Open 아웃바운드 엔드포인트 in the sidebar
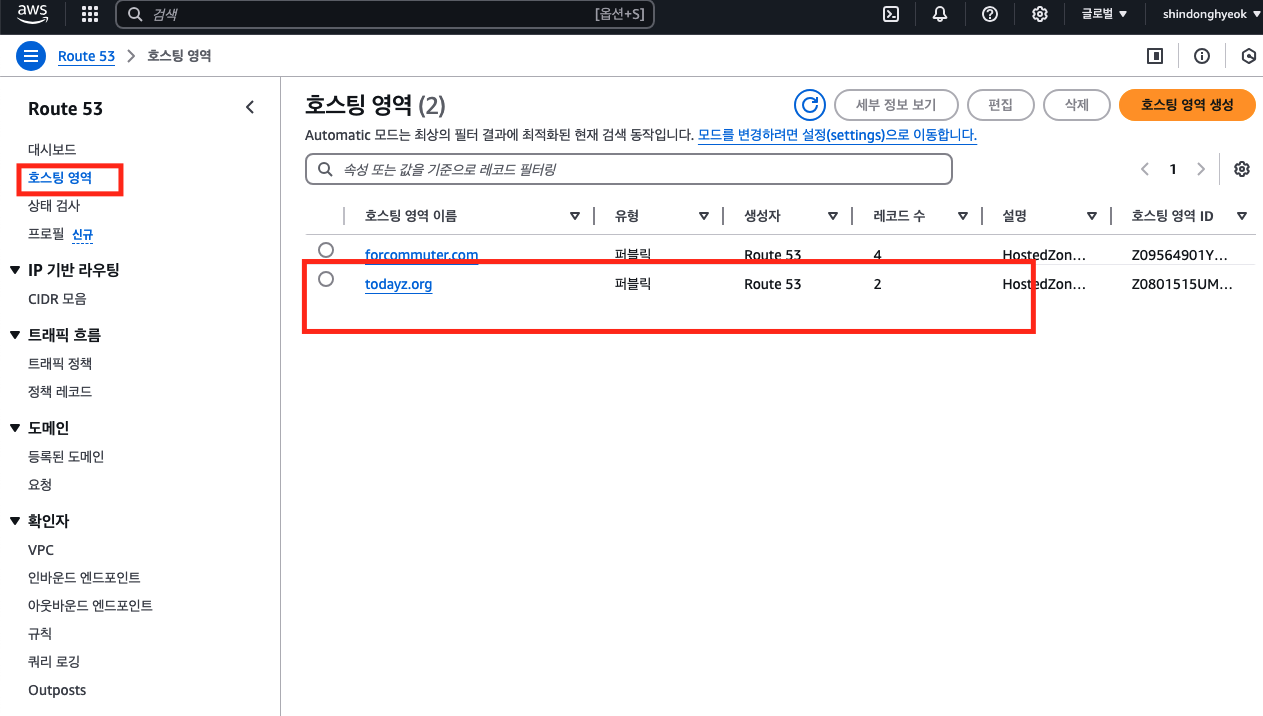The width and height of the screenshot is (1263, 716). tap(90, 605)
